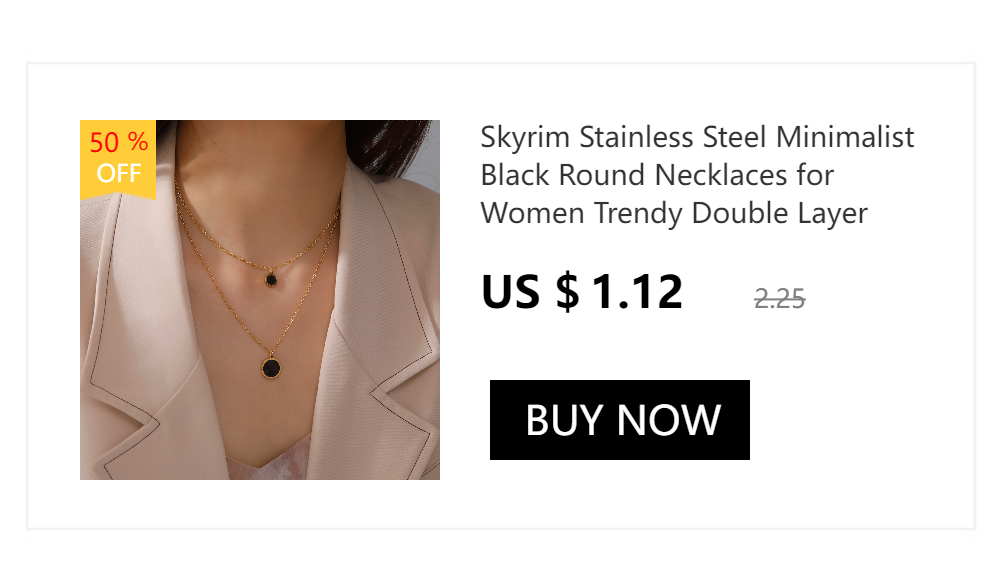Click the Black Round Necklaces title line

point(657,175)
